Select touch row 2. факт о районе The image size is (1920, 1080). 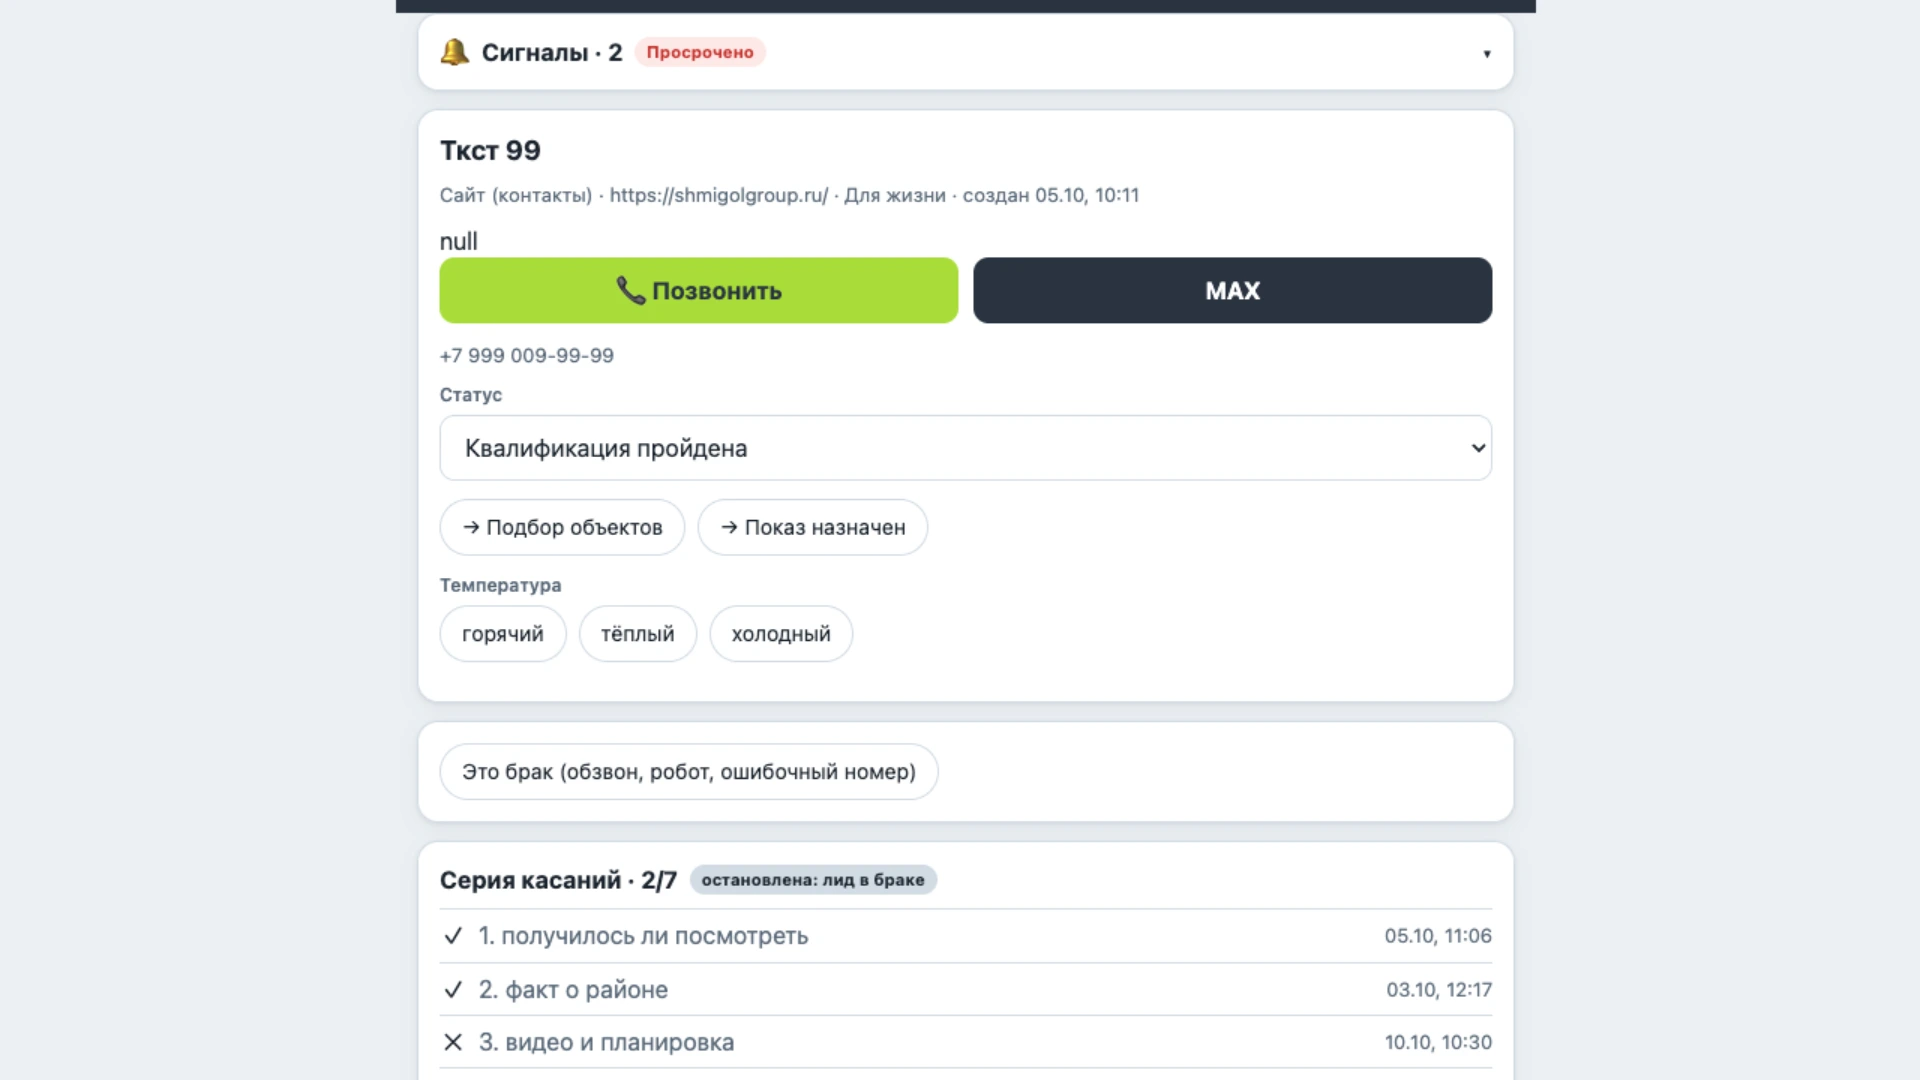966,990
